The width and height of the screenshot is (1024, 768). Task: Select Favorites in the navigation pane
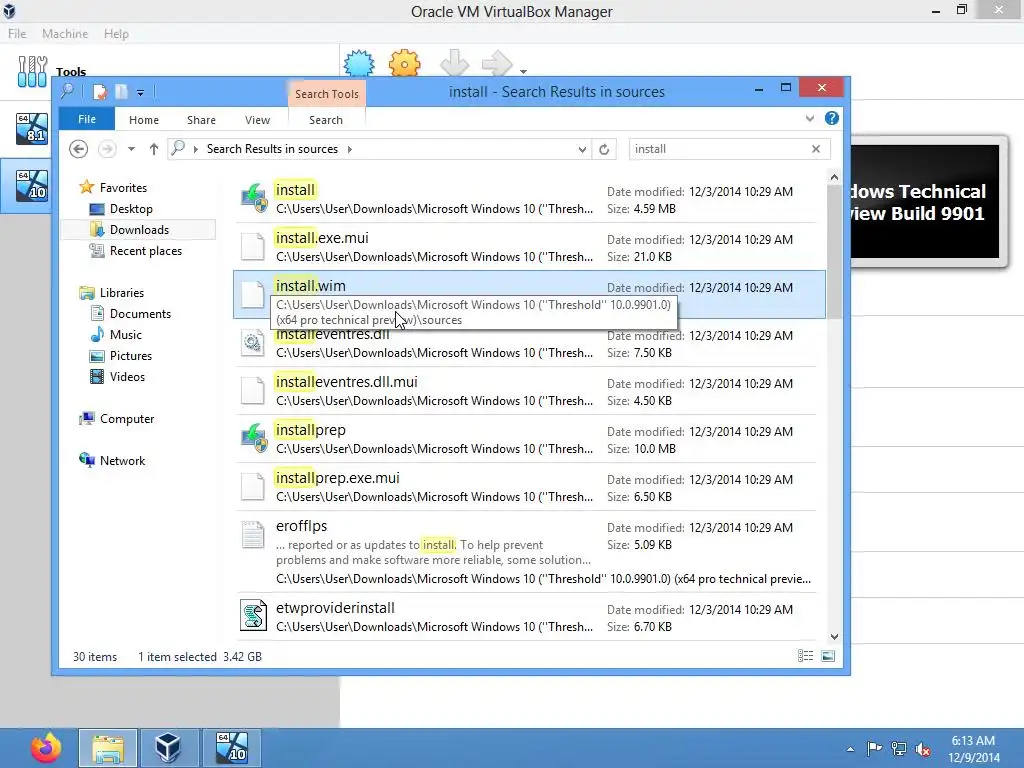pyautogui.click(x=123, y=187)
